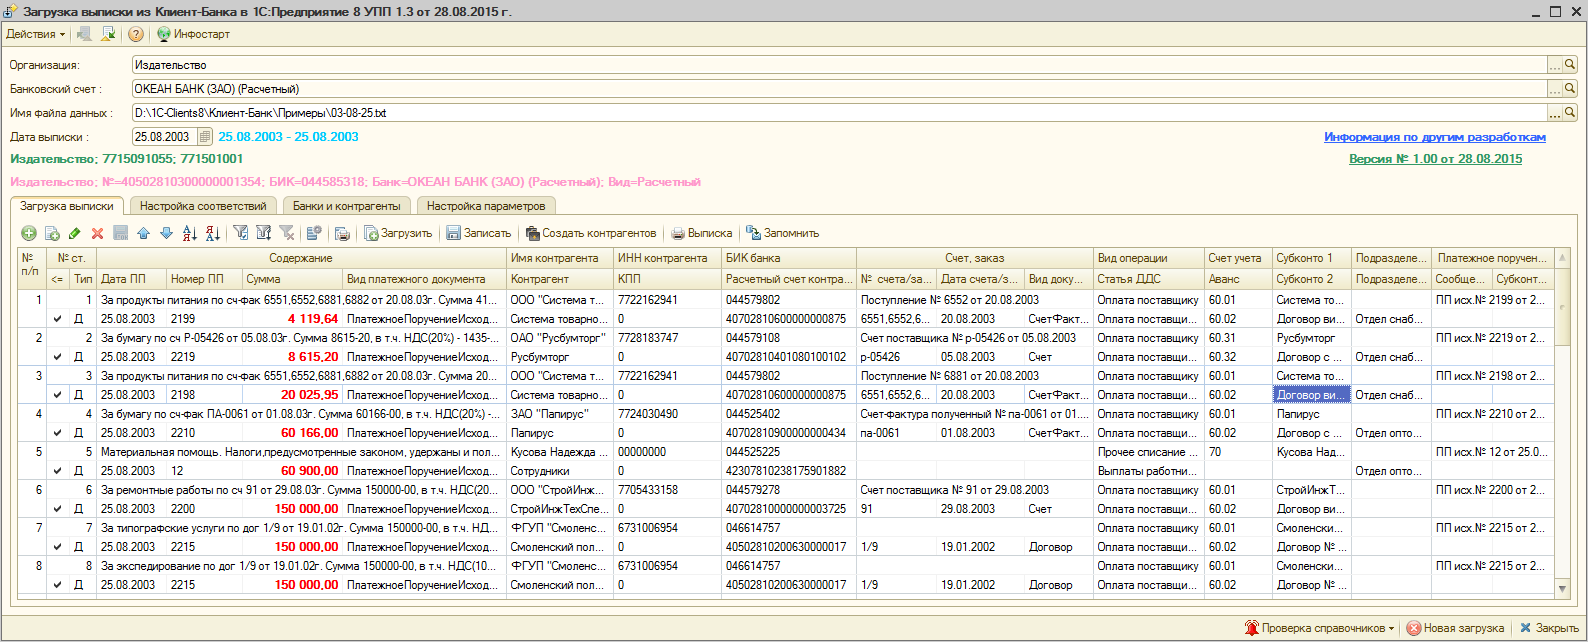This screenshot has height=642, width=1588.
Task: Open Help via the question mark icon
Action: pos(136,34)
